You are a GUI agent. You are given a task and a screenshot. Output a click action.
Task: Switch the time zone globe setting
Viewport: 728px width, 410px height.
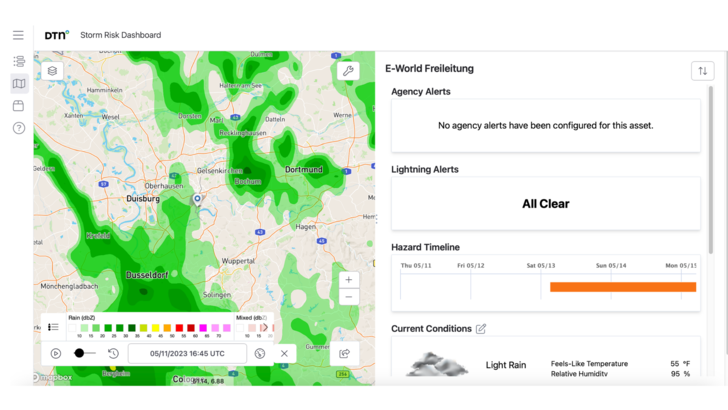(260, 353)
